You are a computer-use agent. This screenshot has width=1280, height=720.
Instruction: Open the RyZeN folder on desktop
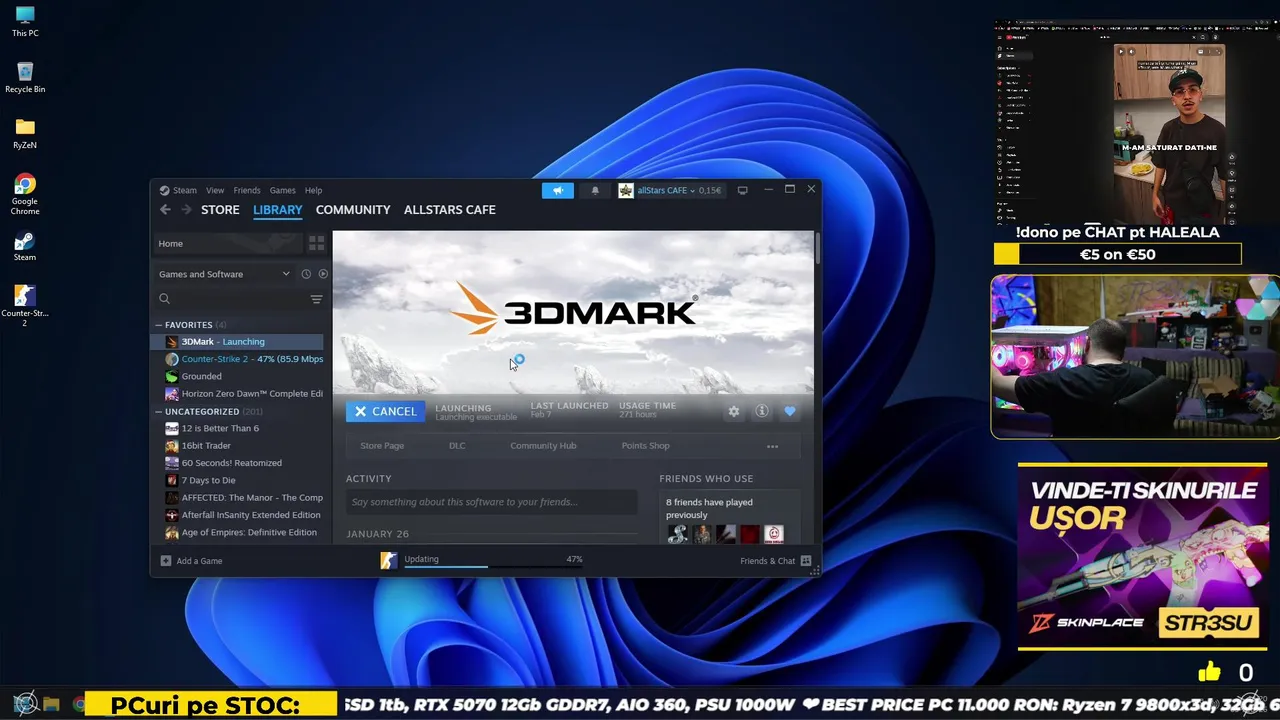click(25, 134)
